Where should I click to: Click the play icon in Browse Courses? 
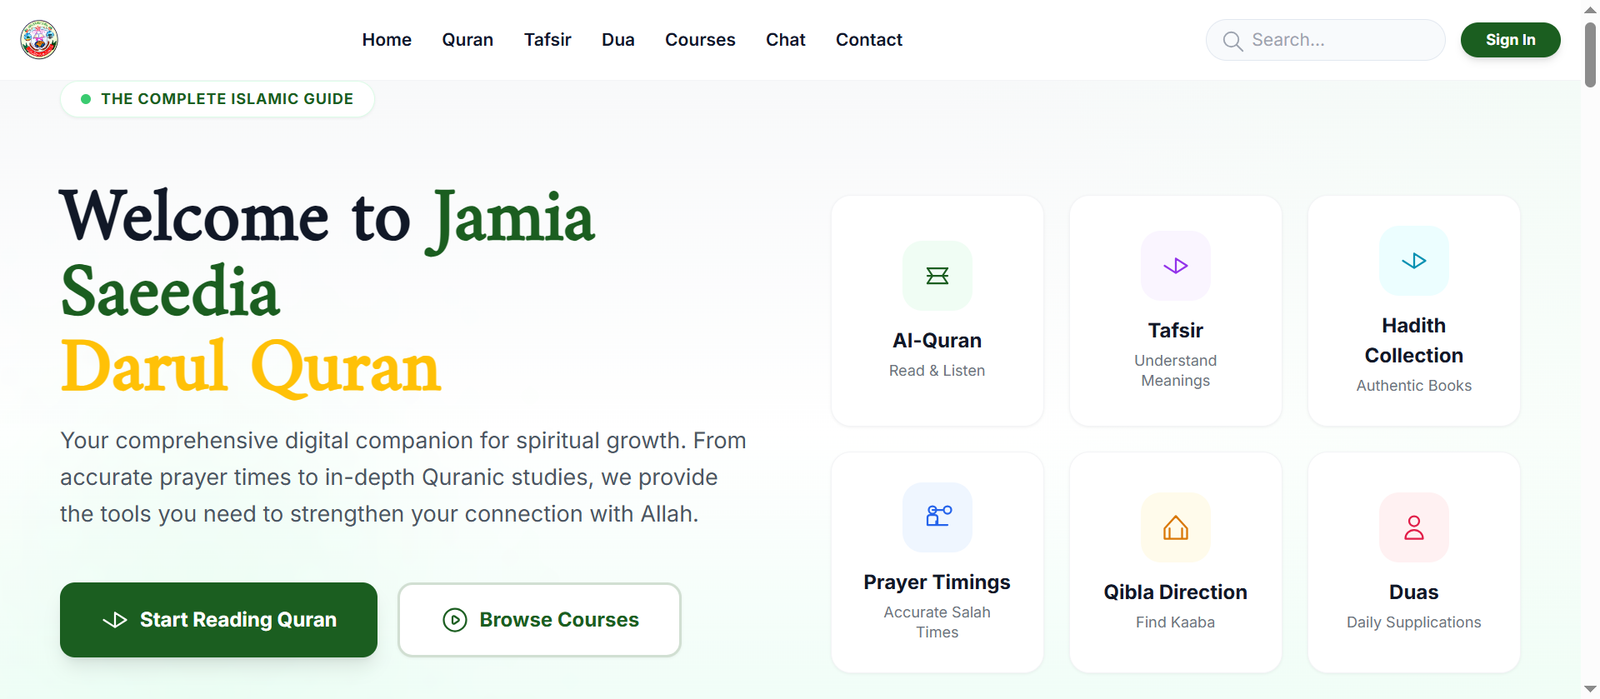pyautogui.click(x=455, y=620)
